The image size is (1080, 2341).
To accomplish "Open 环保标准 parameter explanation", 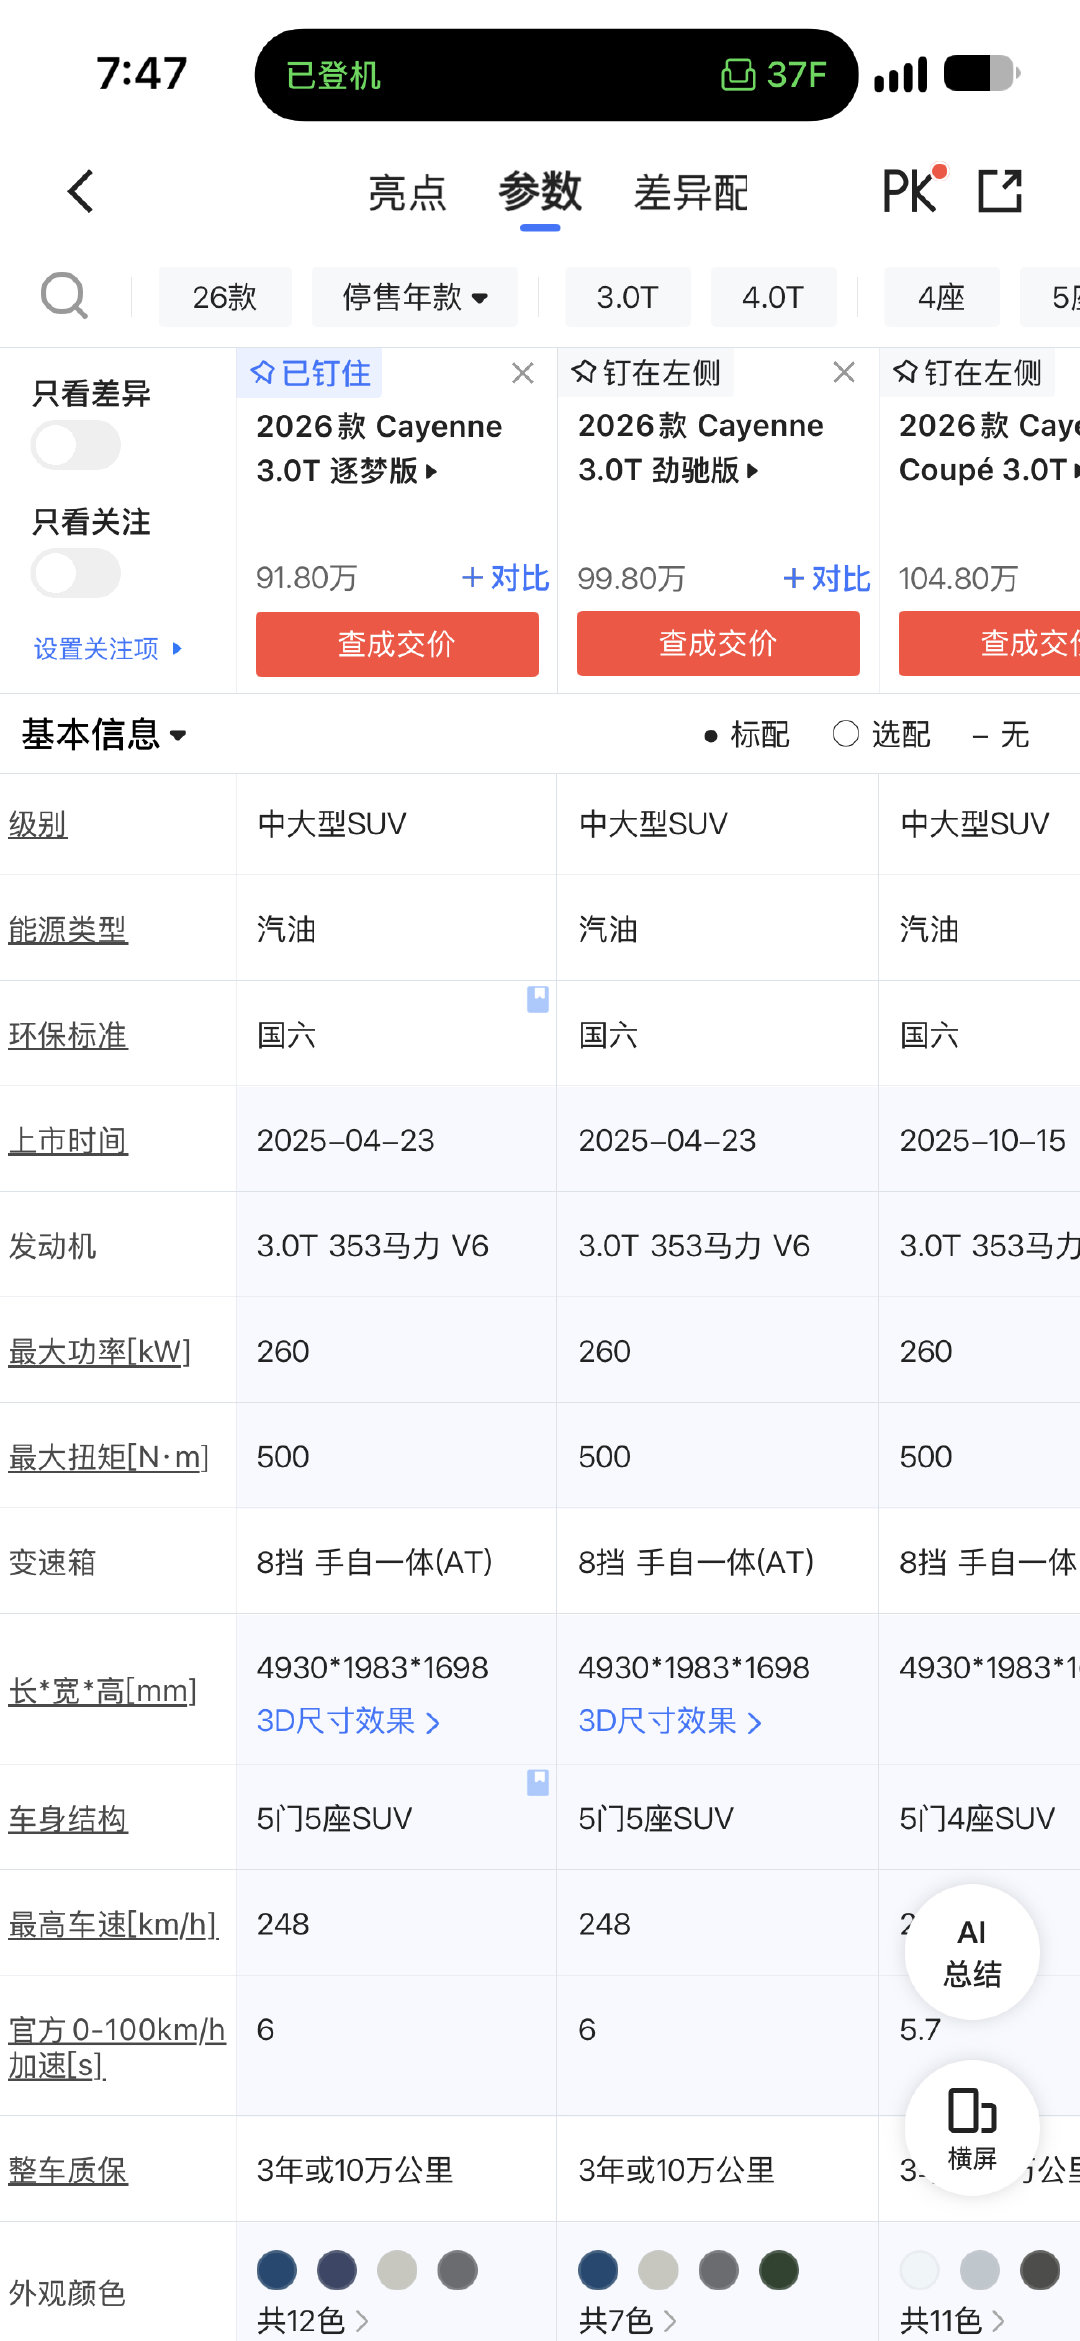I will 68,1035.
